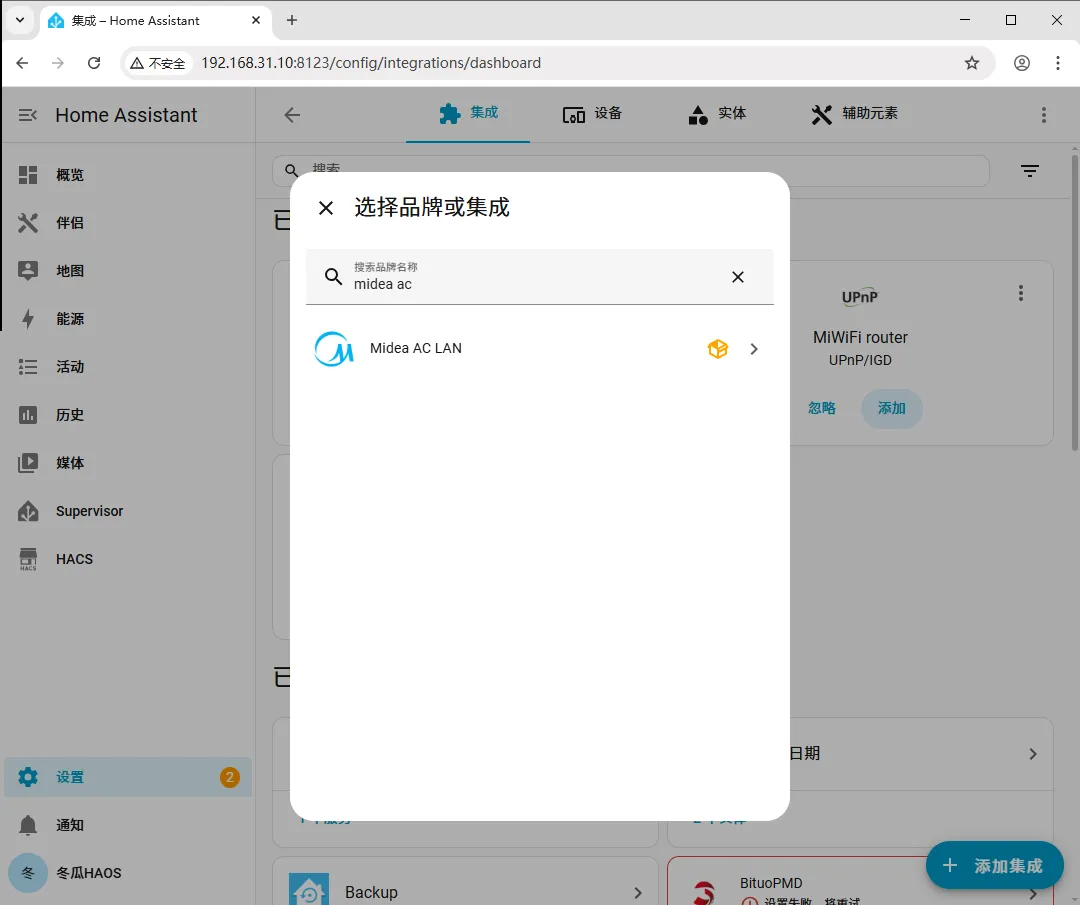Open the 地图 map page
This screenshot has width=1080, height=905.
127,271
